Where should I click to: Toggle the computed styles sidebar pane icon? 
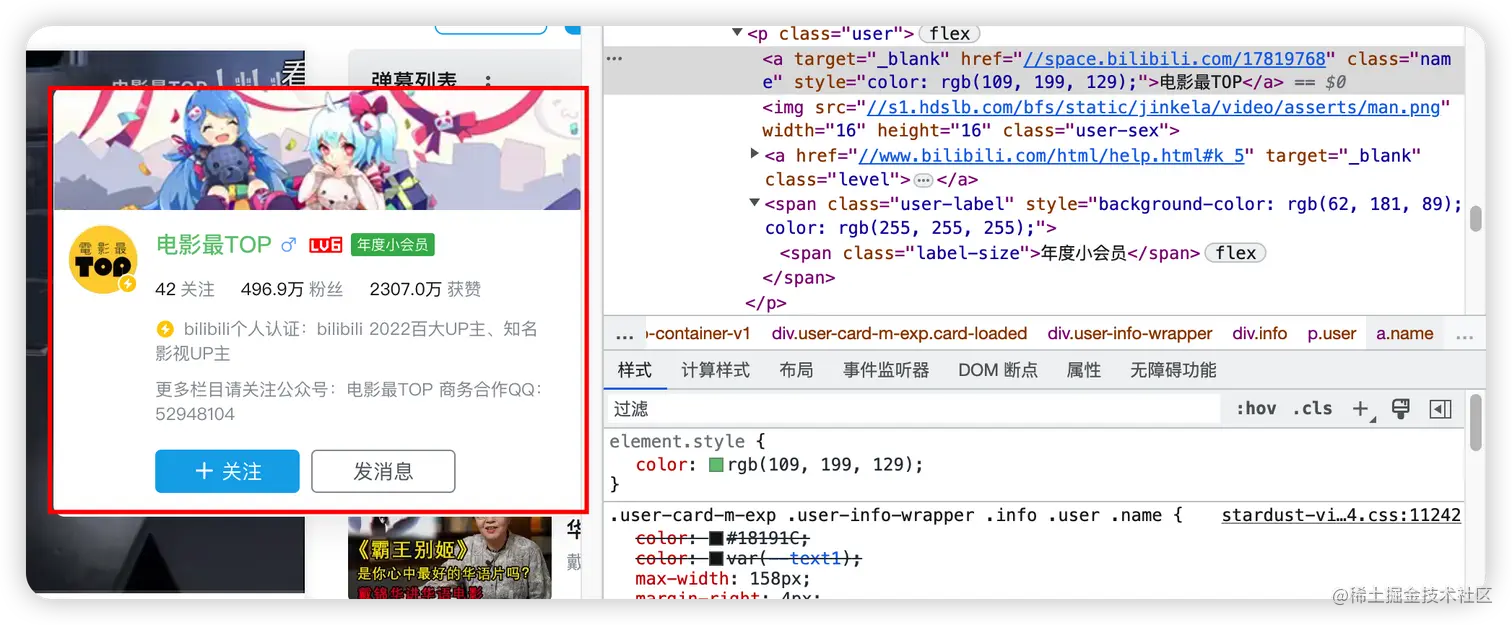pos(1440,408)
